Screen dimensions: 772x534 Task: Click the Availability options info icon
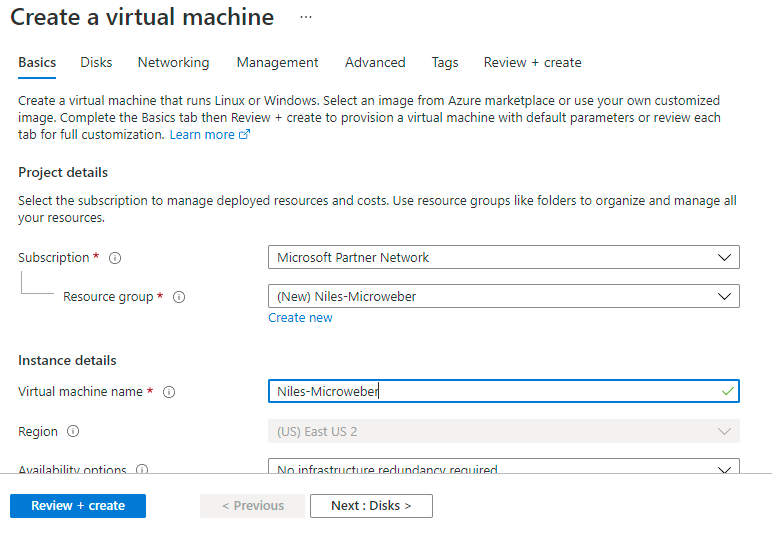[142, 469]
